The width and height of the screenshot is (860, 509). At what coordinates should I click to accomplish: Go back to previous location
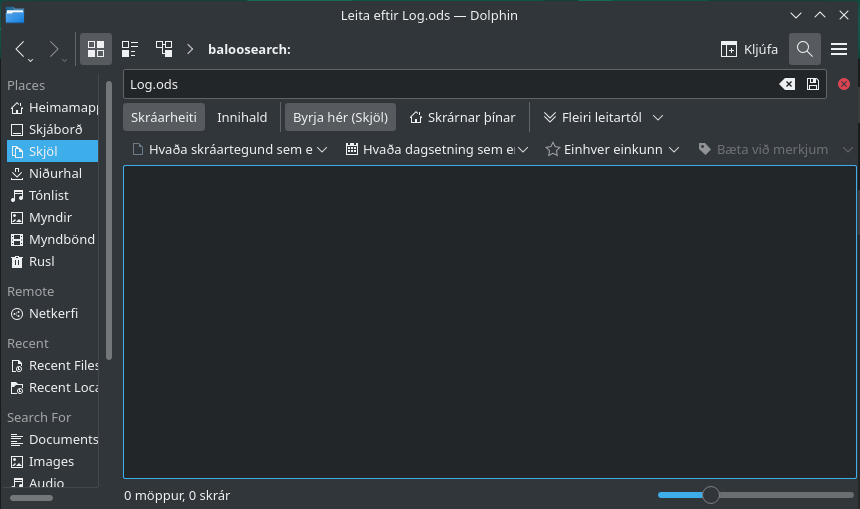[x=21, y=49]
